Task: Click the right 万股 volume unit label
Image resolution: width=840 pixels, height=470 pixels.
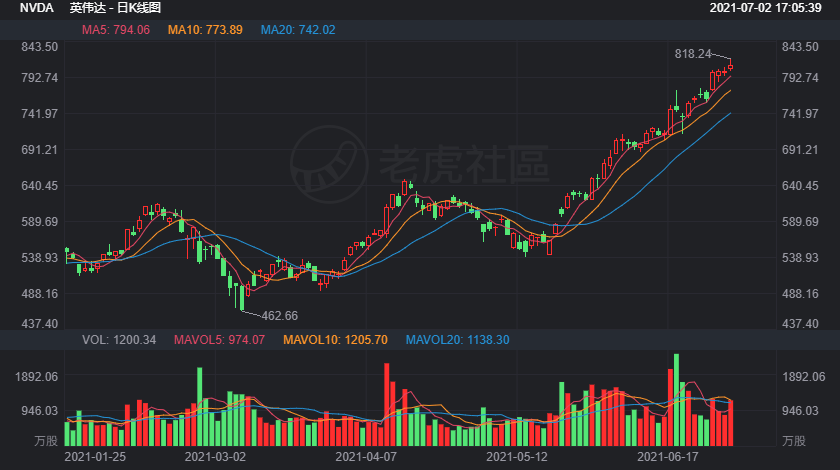Action: (793, 441)
